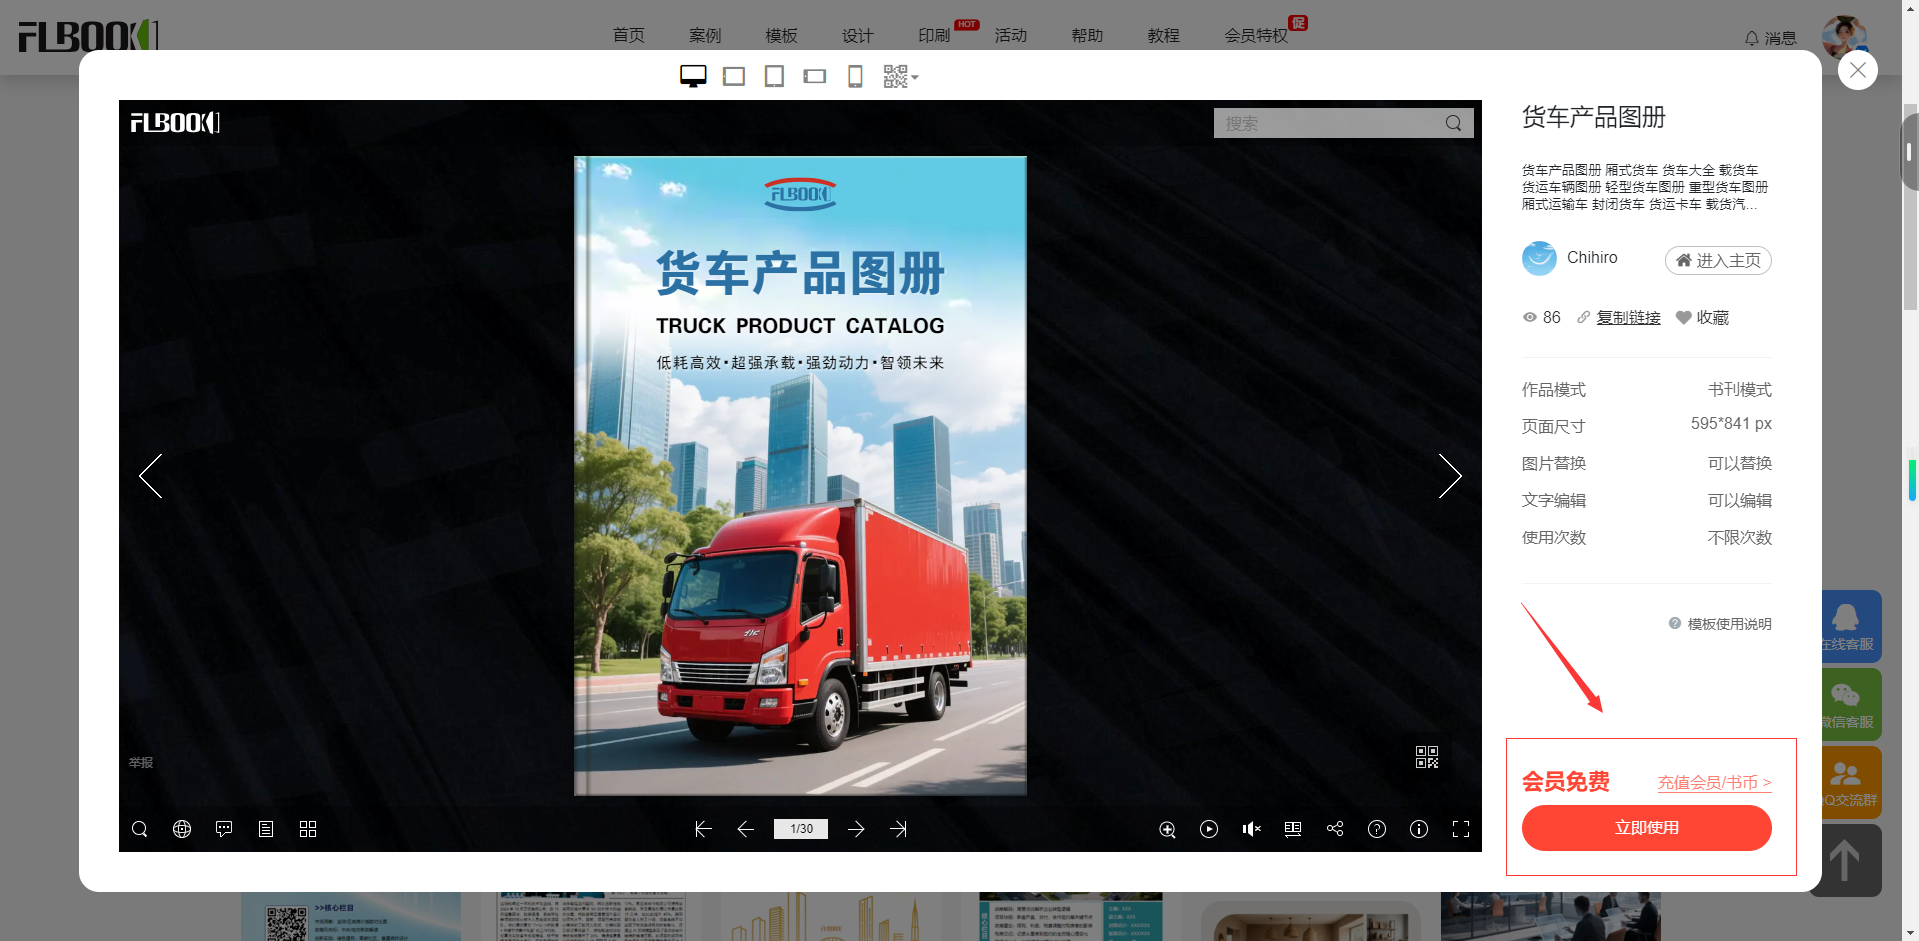Enter fullscreen mode in the flipbook
This screenshot has height=941, width=1919.
tap(1461, 829)
